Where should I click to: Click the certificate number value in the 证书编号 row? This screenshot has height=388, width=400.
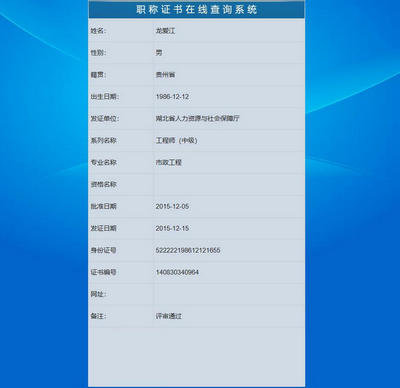click(177, 272)
